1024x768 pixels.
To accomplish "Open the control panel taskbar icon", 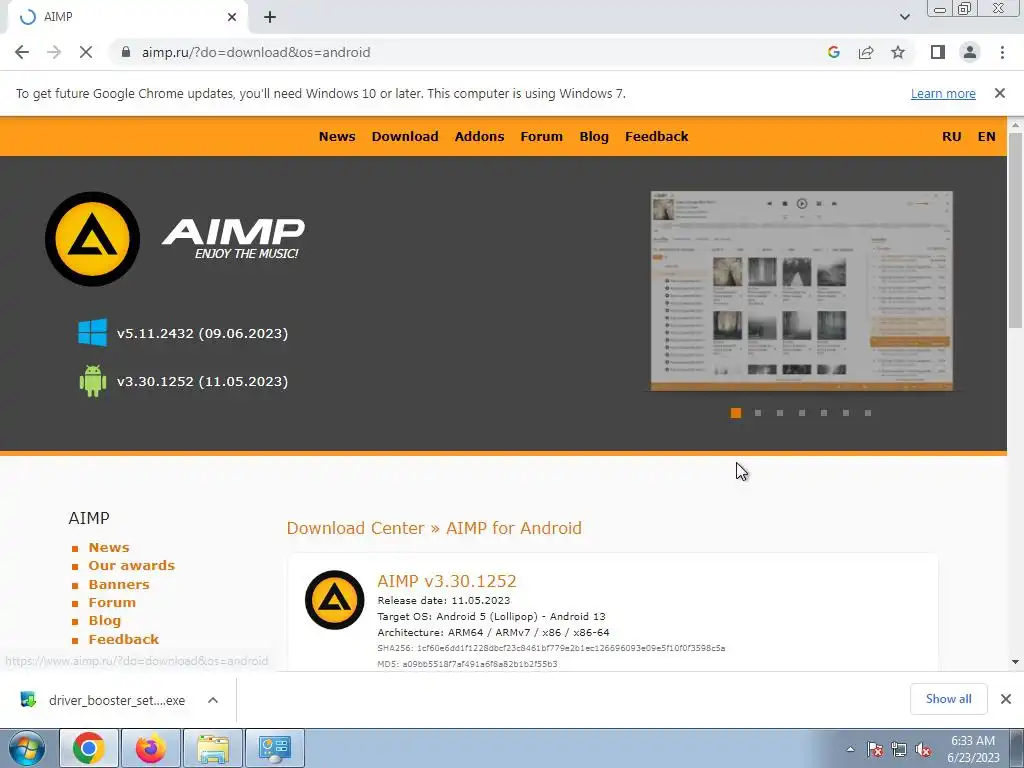I will pos(275,748).
